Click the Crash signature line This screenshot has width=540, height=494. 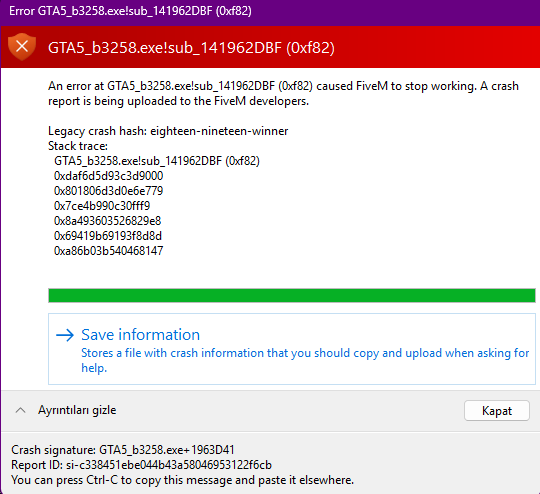point(123,450)
